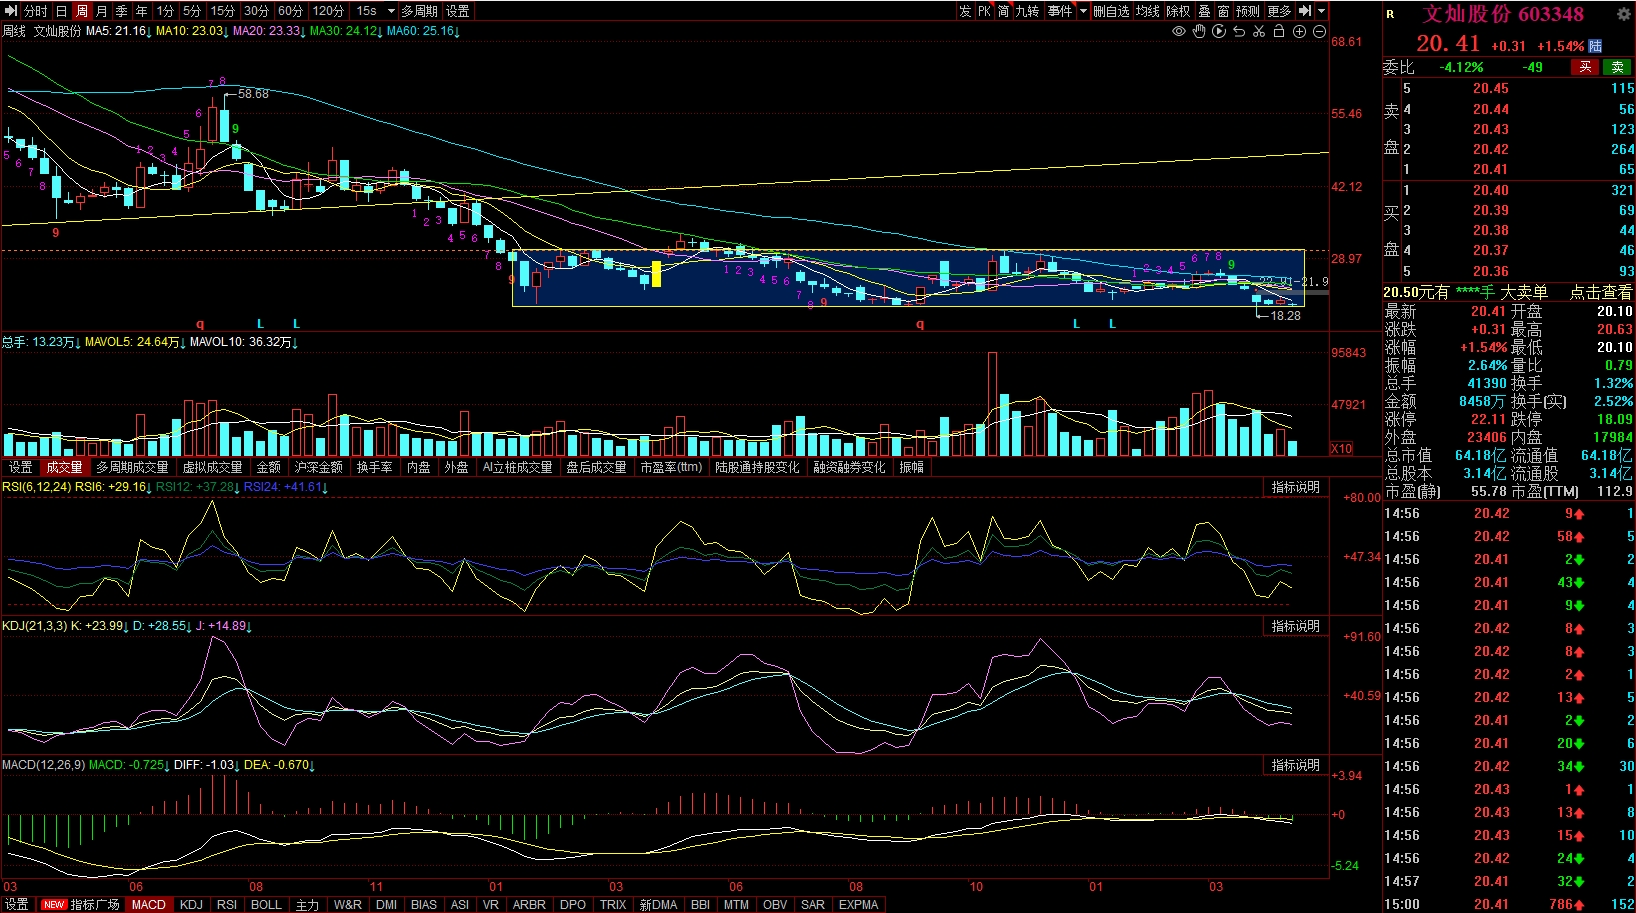Click the 除权 ex-rights button
Screen dimensions: 1636x913
coord(1178,11)
